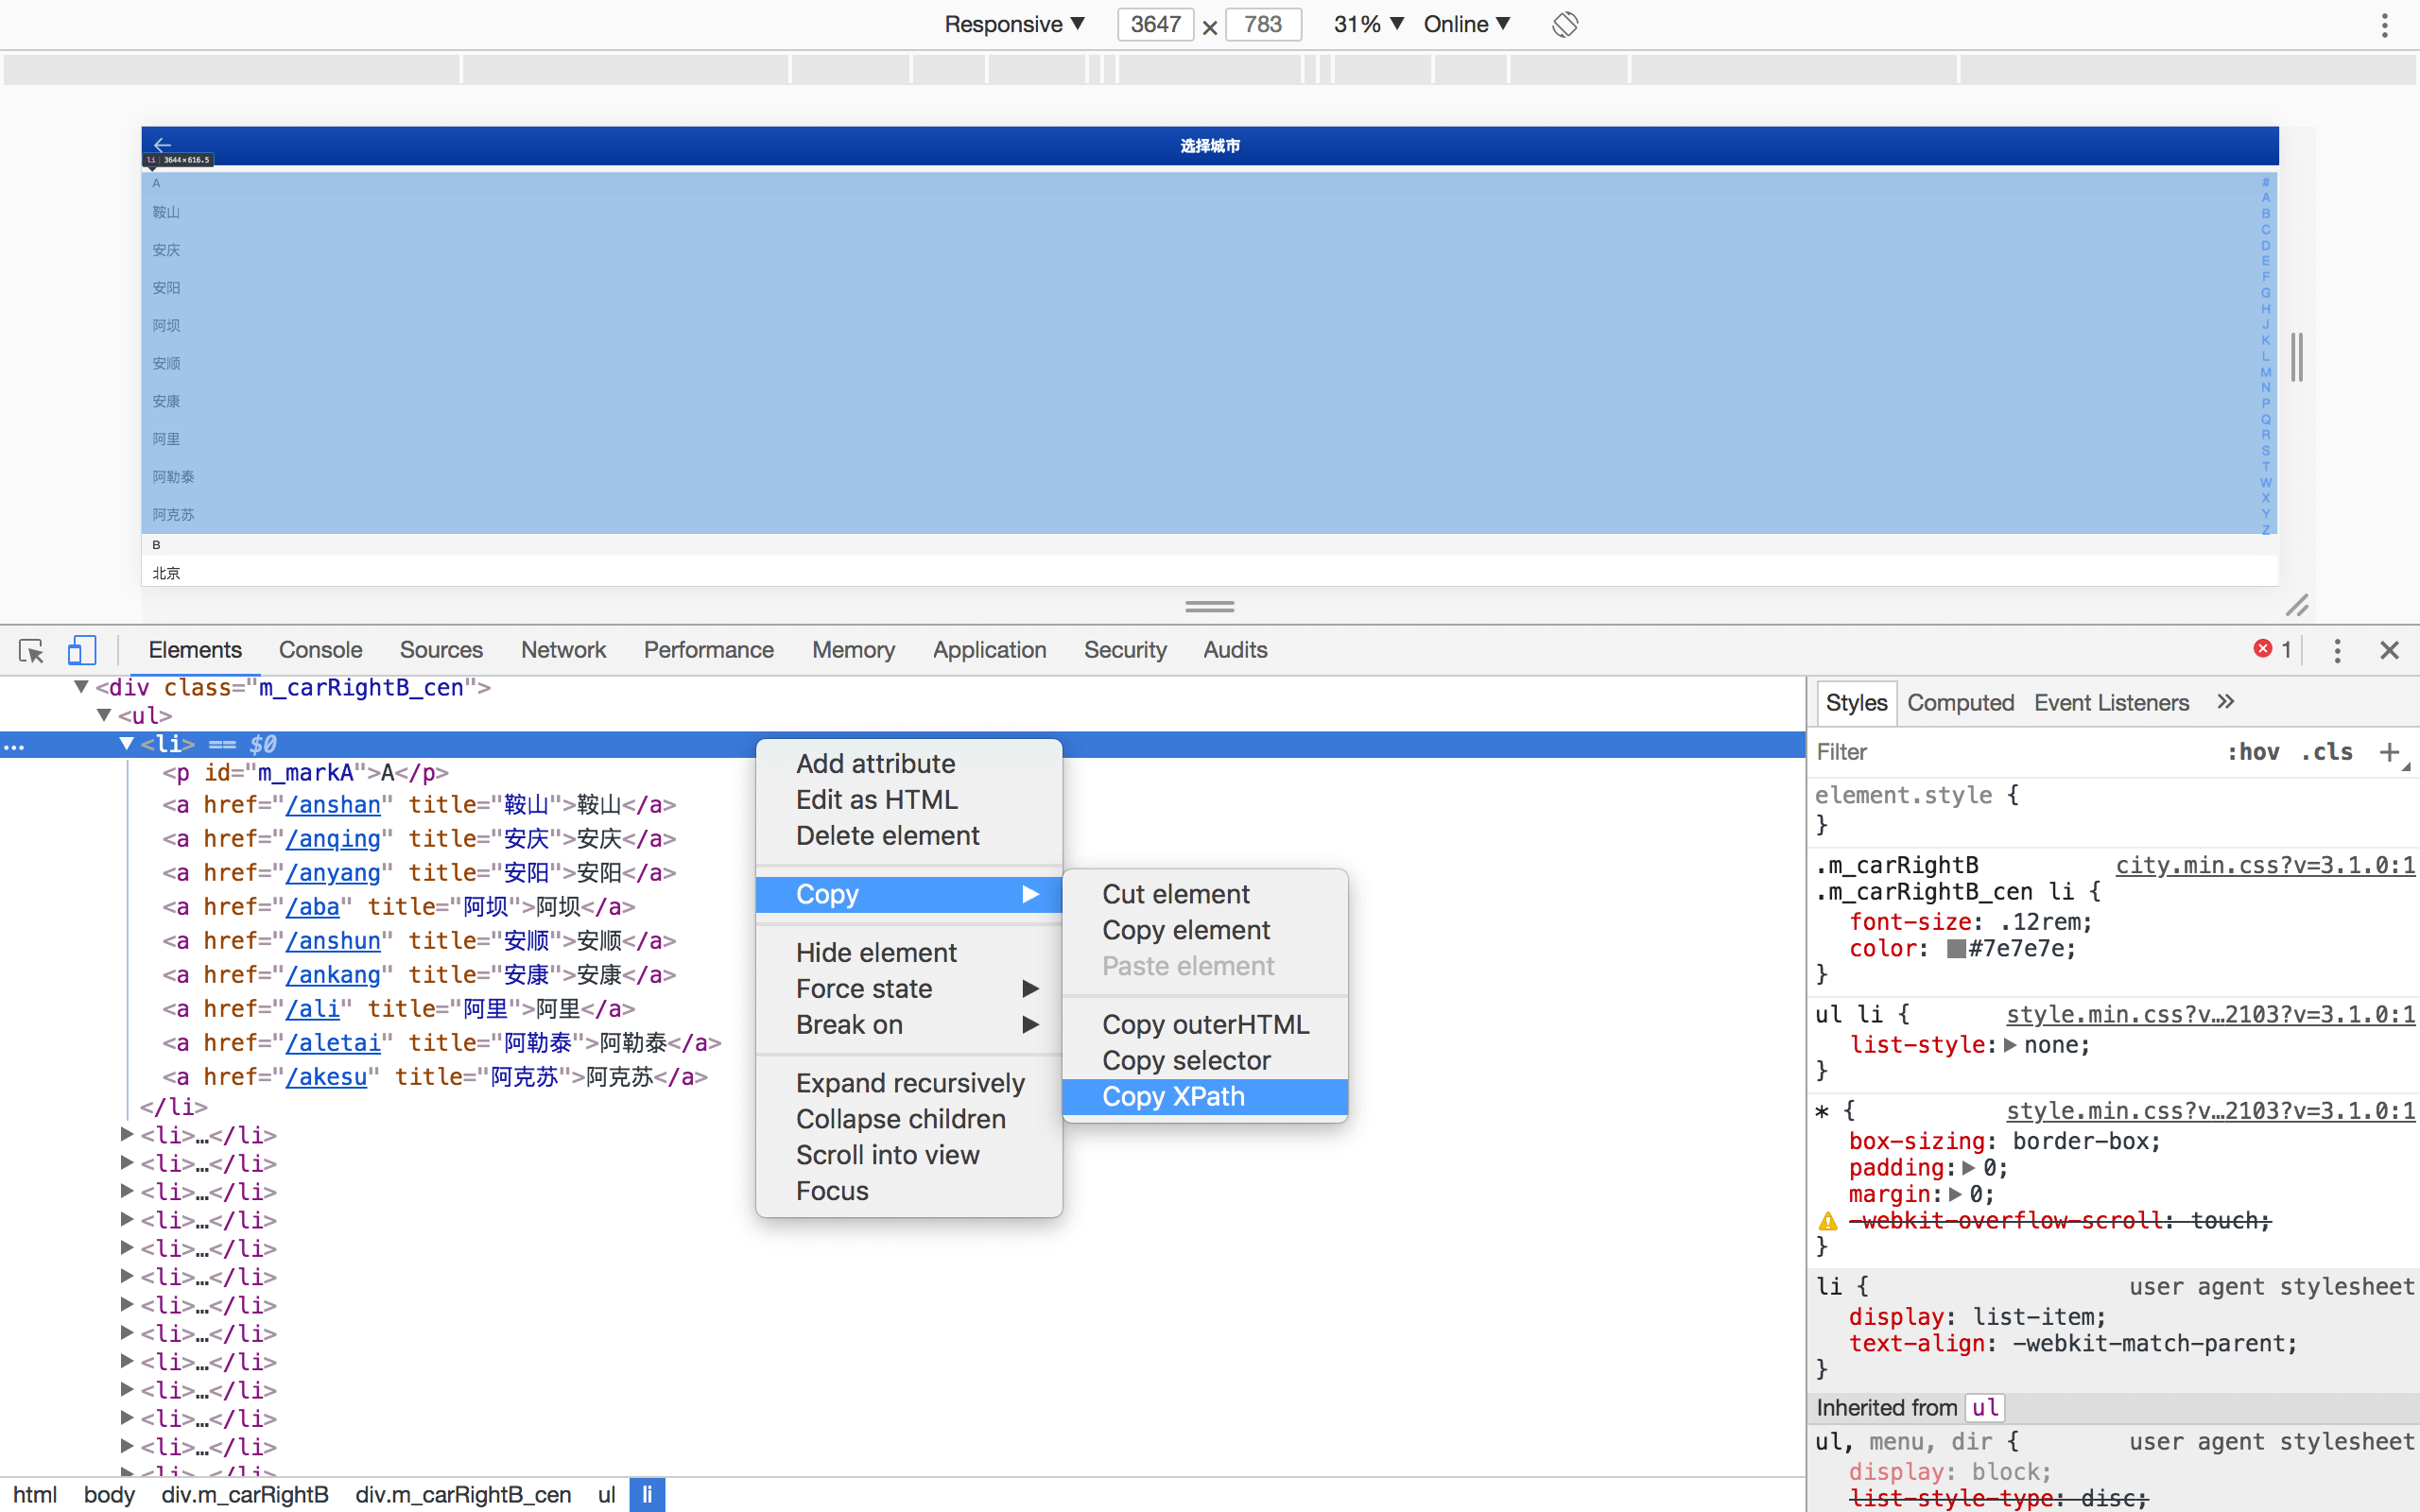Expand the list-style shorthand triangle
This screenshot has height=1512, width=2420.
pos(2010,1045)
